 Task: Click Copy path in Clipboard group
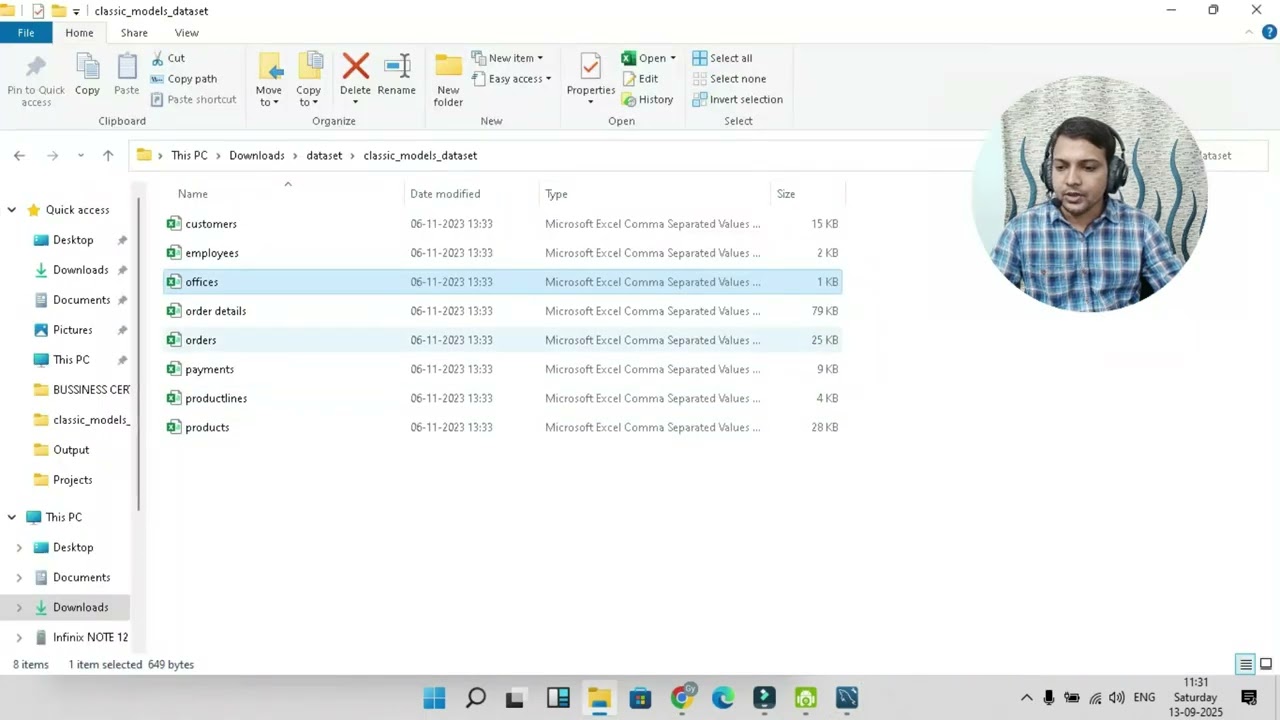pyautogui.click(x=184, y=79)
